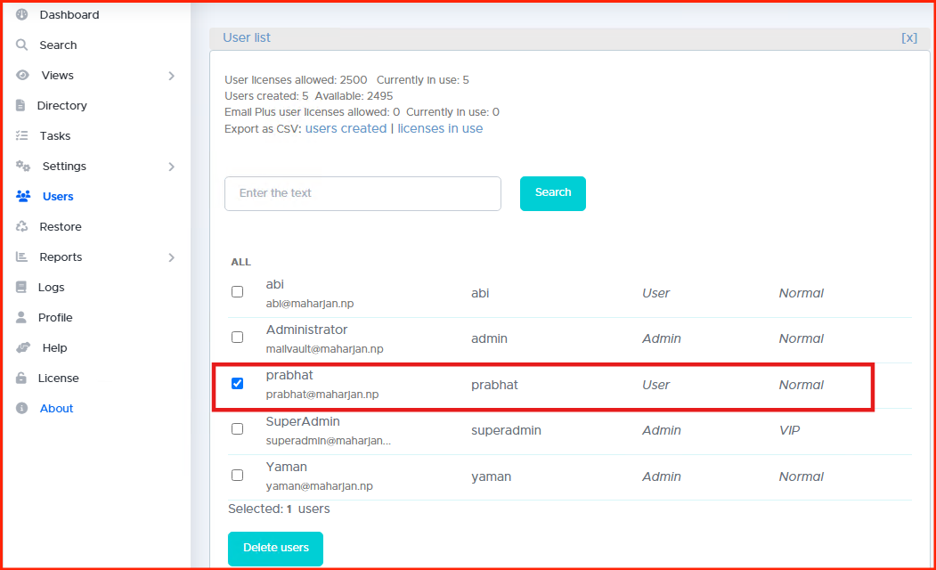Image resolution: width=936 pixels, height=570 pixels.
Task: Open the Profile menu entry
Action: pos(55,318)
